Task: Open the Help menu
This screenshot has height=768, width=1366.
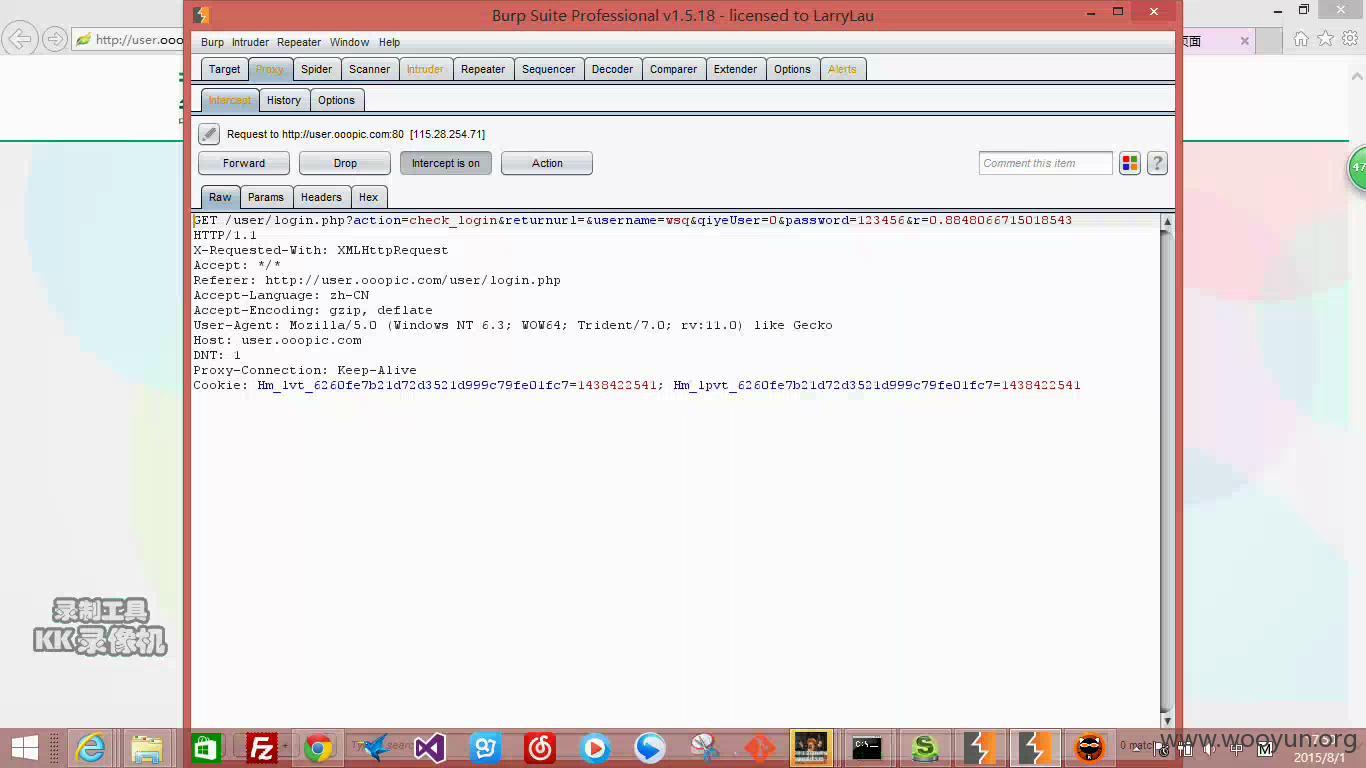Action: tap(389, 42)
